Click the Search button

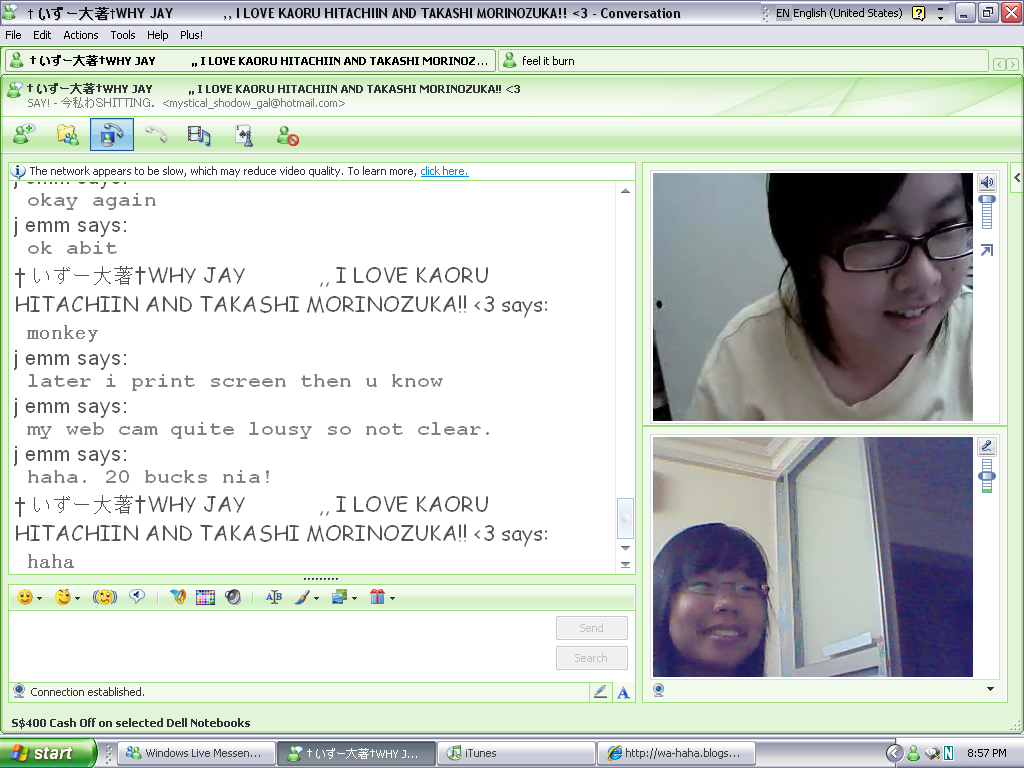point(592,658)
